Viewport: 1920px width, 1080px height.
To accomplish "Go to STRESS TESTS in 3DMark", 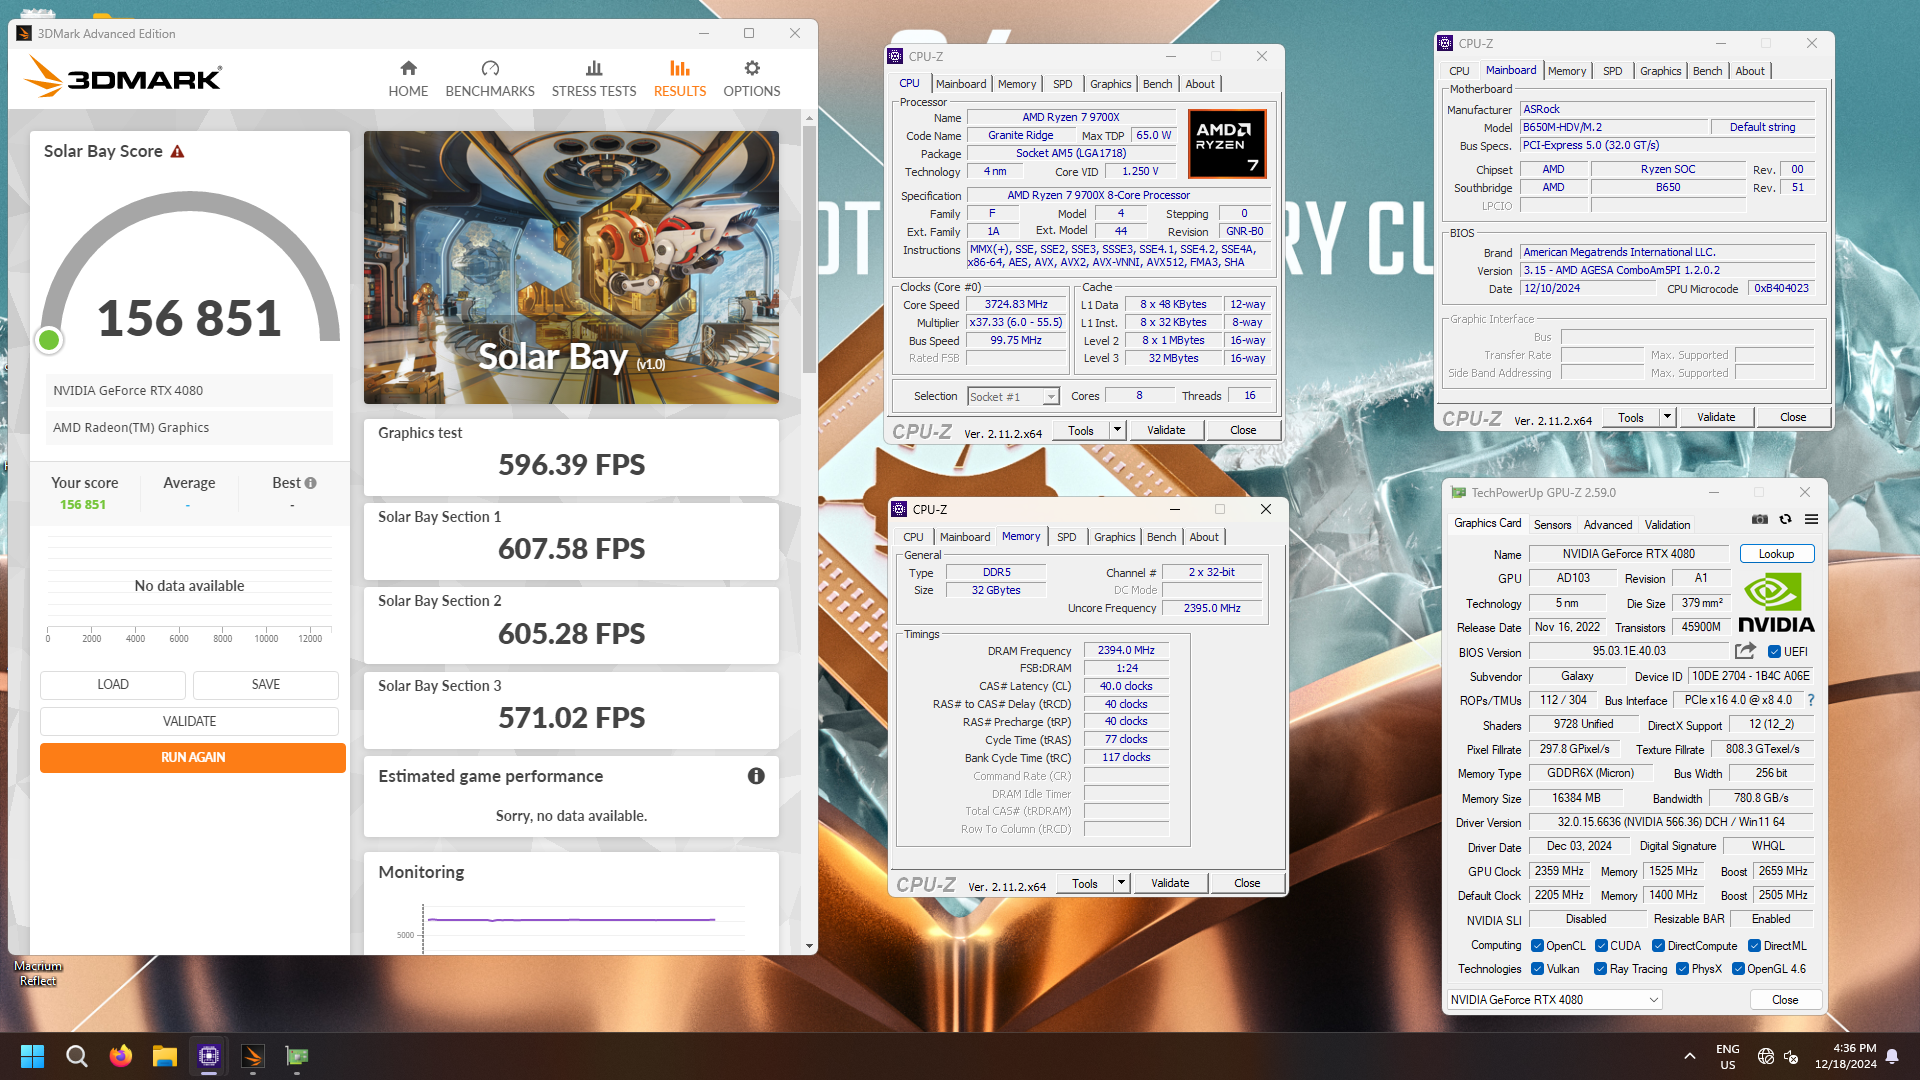I will pos(594,79).
